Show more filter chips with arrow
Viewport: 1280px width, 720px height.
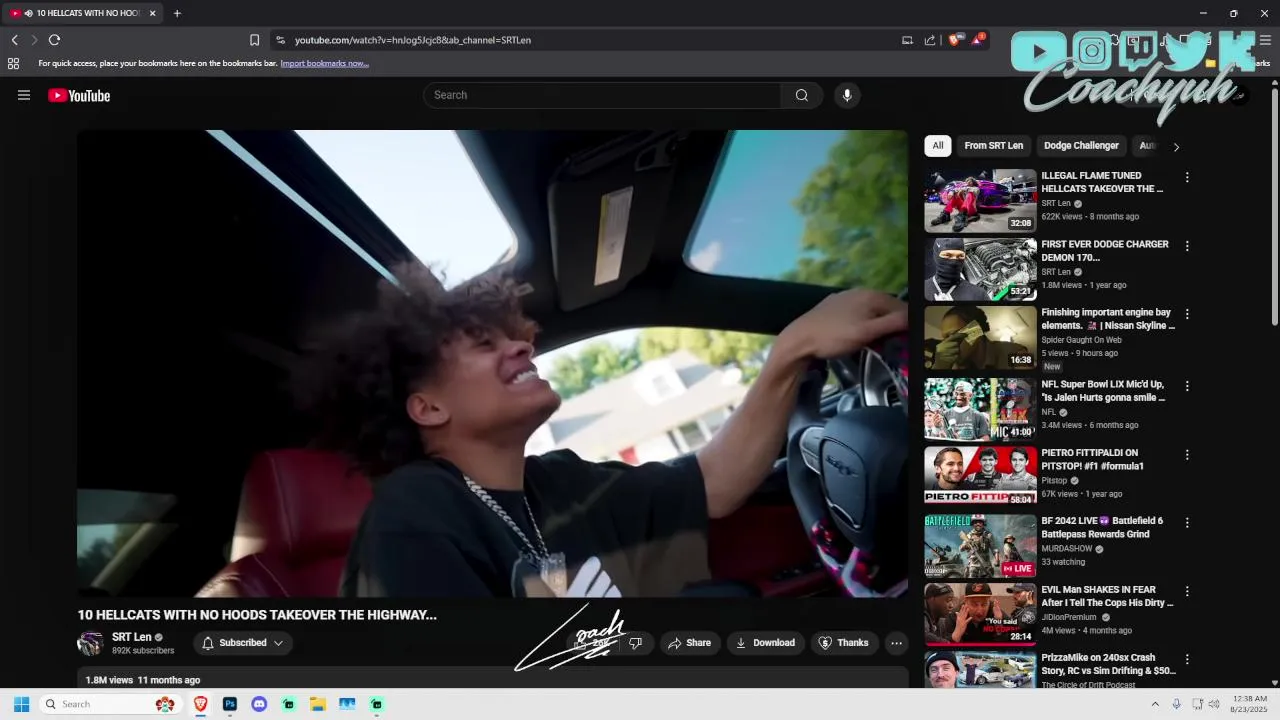(1176, 147)
